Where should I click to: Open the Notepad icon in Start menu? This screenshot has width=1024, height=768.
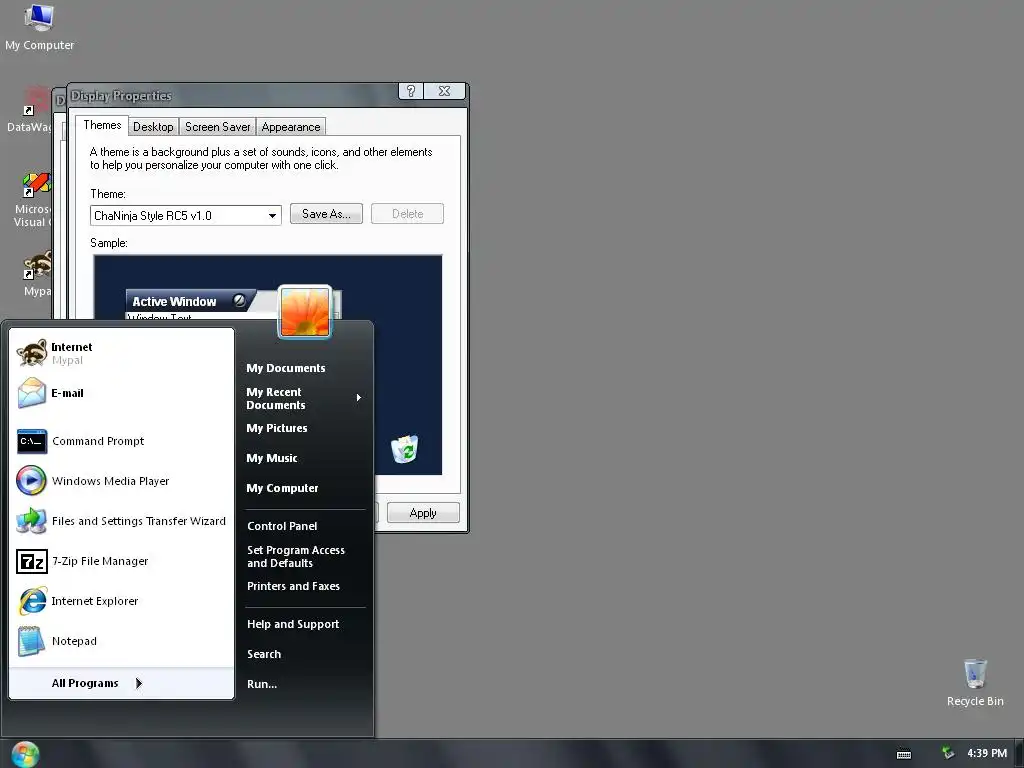coord(31,641)
